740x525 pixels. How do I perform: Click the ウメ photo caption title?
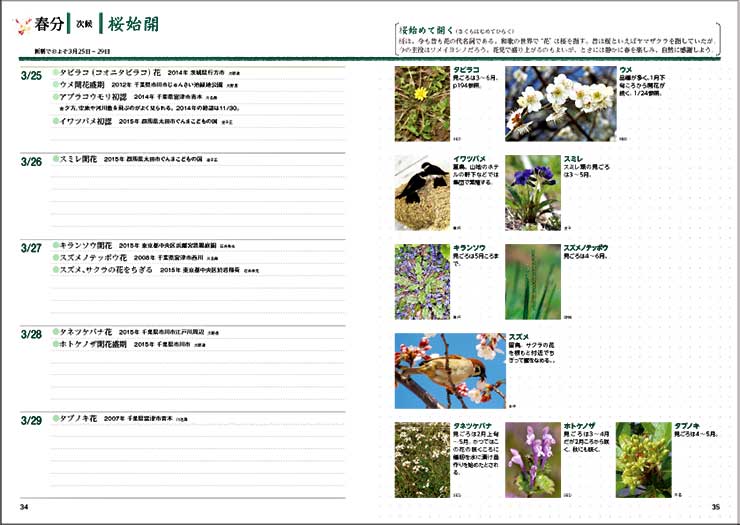[x=626, y=70]
